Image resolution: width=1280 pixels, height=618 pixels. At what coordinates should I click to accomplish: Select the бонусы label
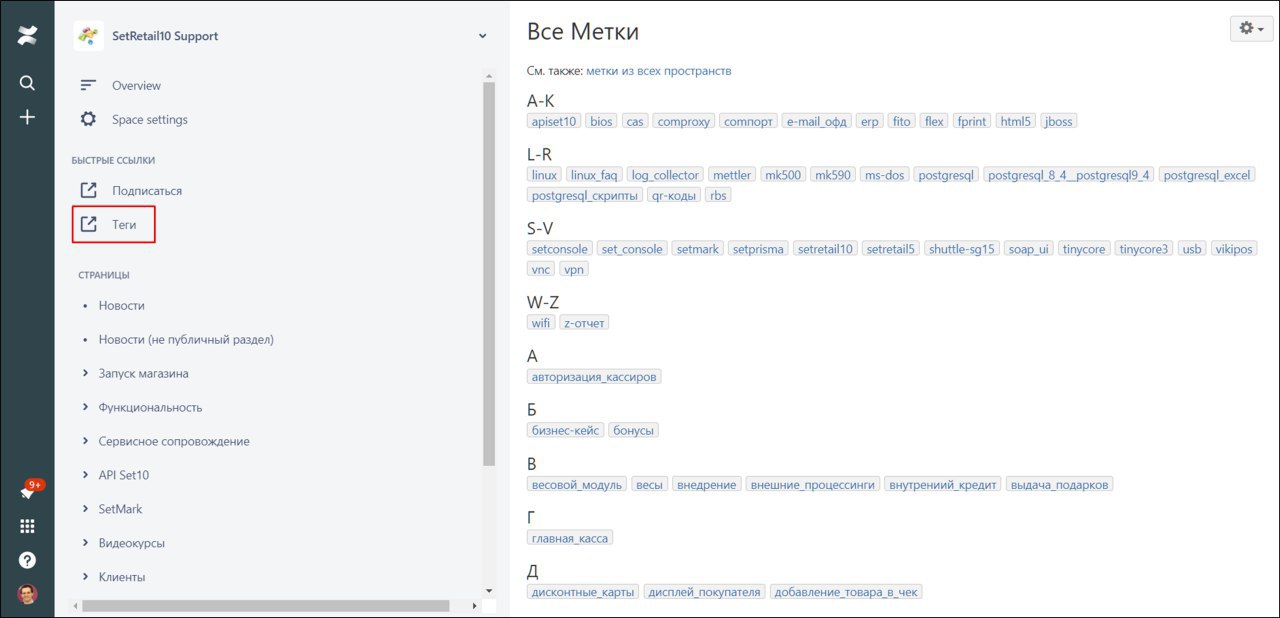pyautogui.click(x=634, y=431)
